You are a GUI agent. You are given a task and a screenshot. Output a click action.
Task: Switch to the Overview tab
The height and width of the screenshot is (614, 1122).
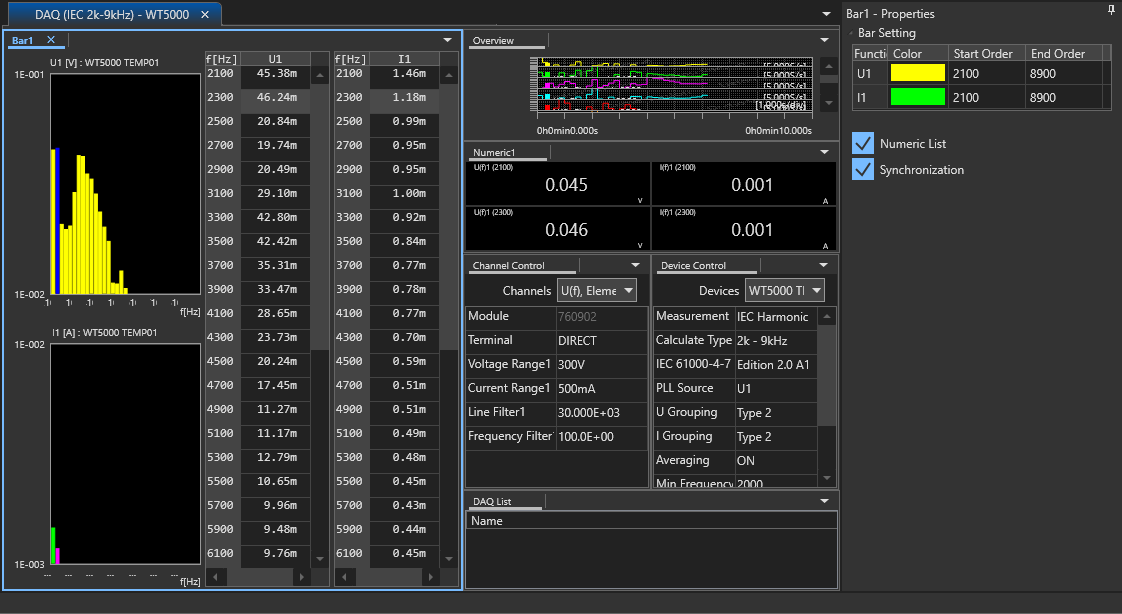493,41
